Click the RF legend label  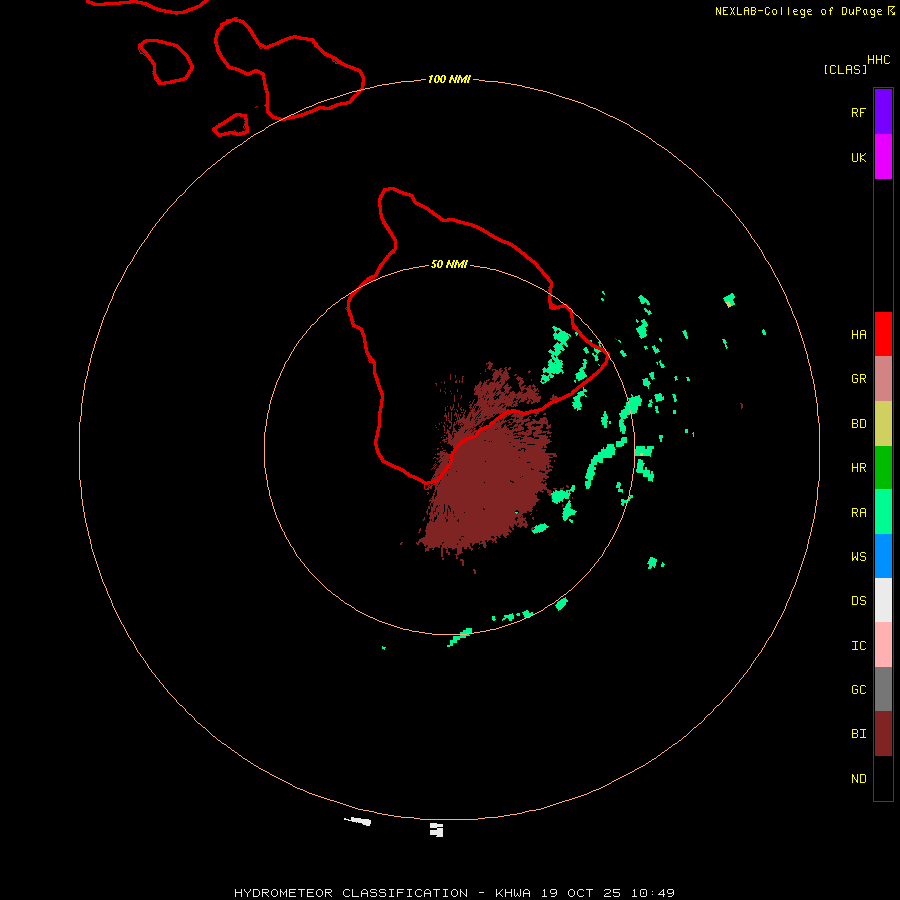point(858,112)
